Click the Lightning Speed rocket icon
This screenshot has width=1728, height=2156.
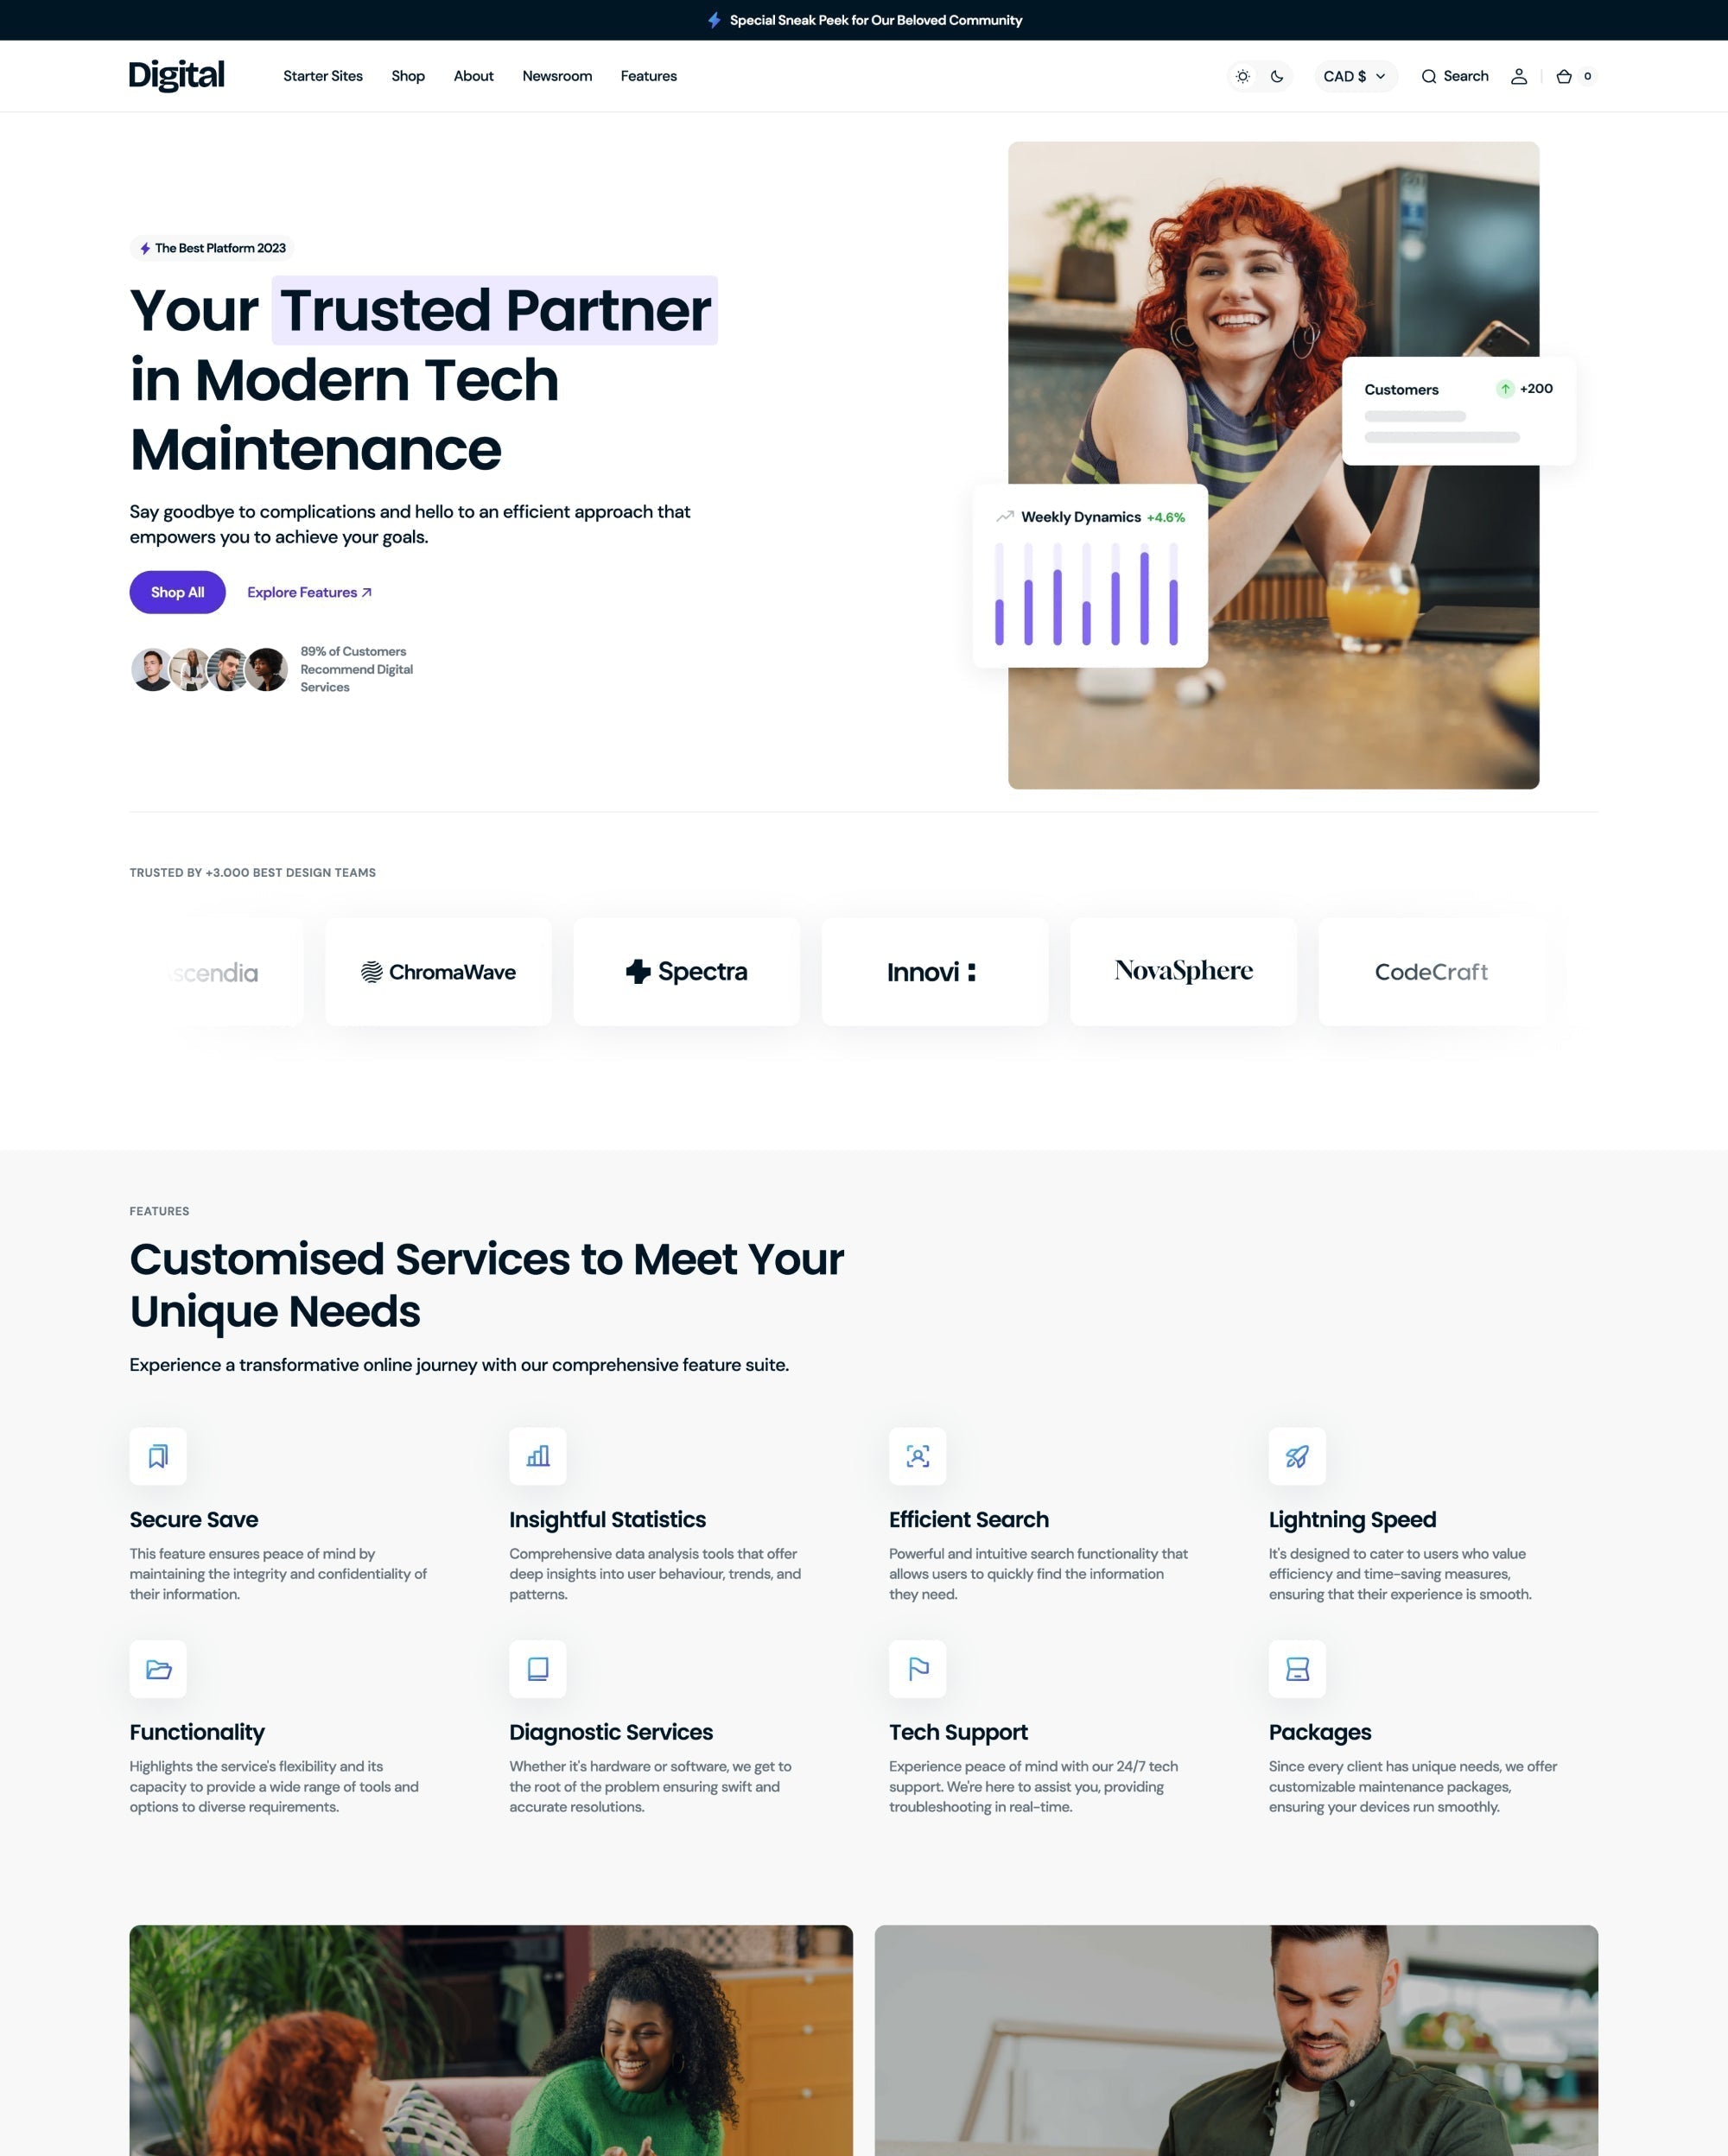(1296, 1456)
